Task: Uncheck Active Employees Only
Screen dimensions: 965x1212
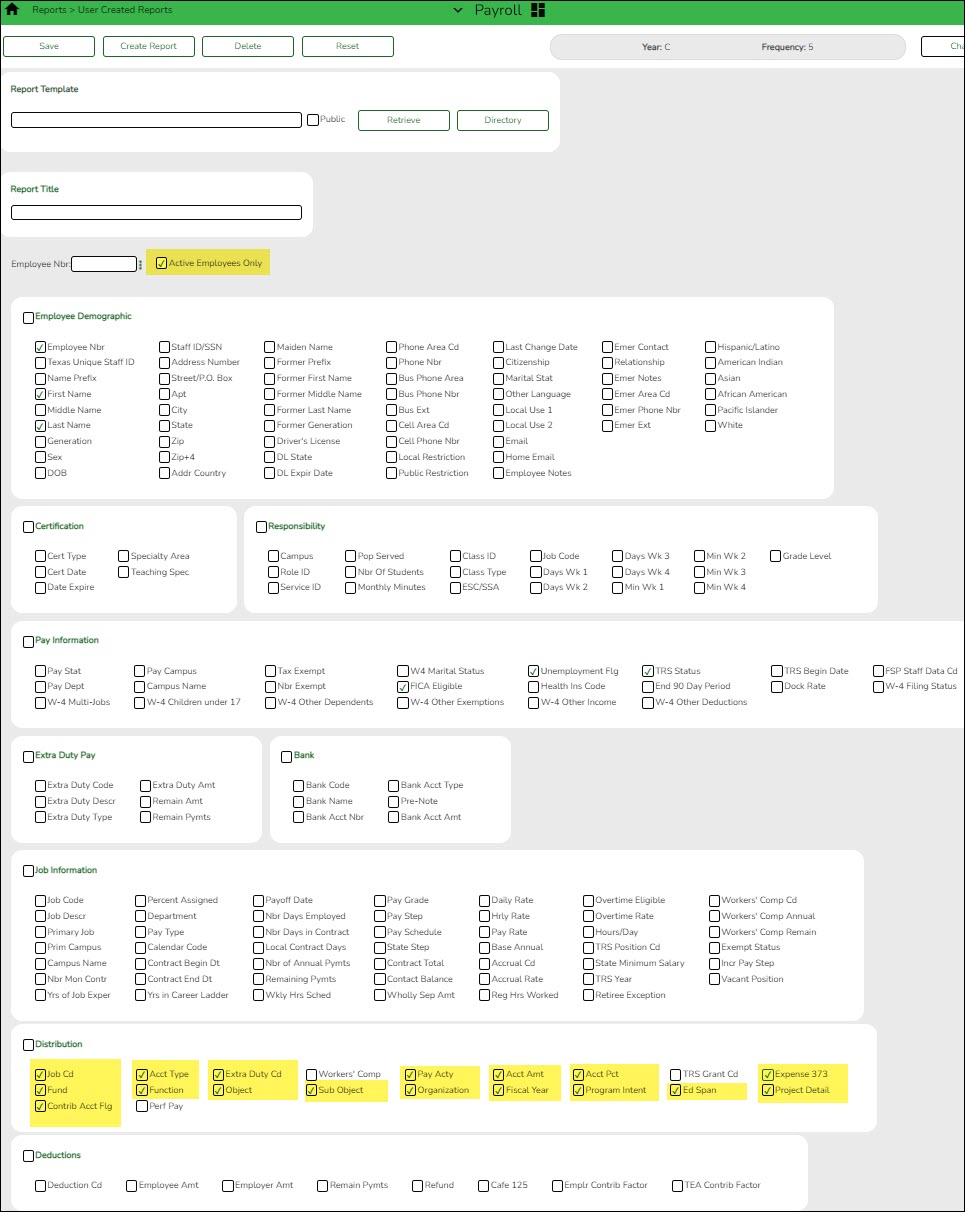Action: point(162,262)
